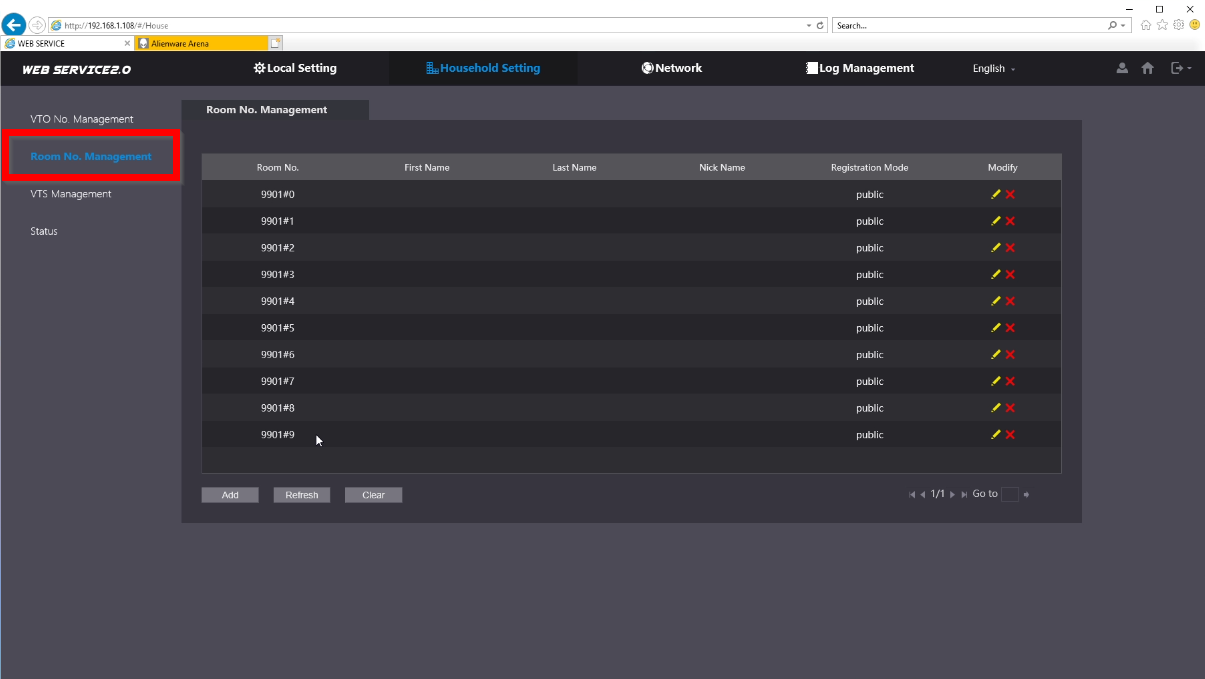Expand the browser search provider dropdown
The height and width of the screenshot is (679, 1205).
point(1124,25)
